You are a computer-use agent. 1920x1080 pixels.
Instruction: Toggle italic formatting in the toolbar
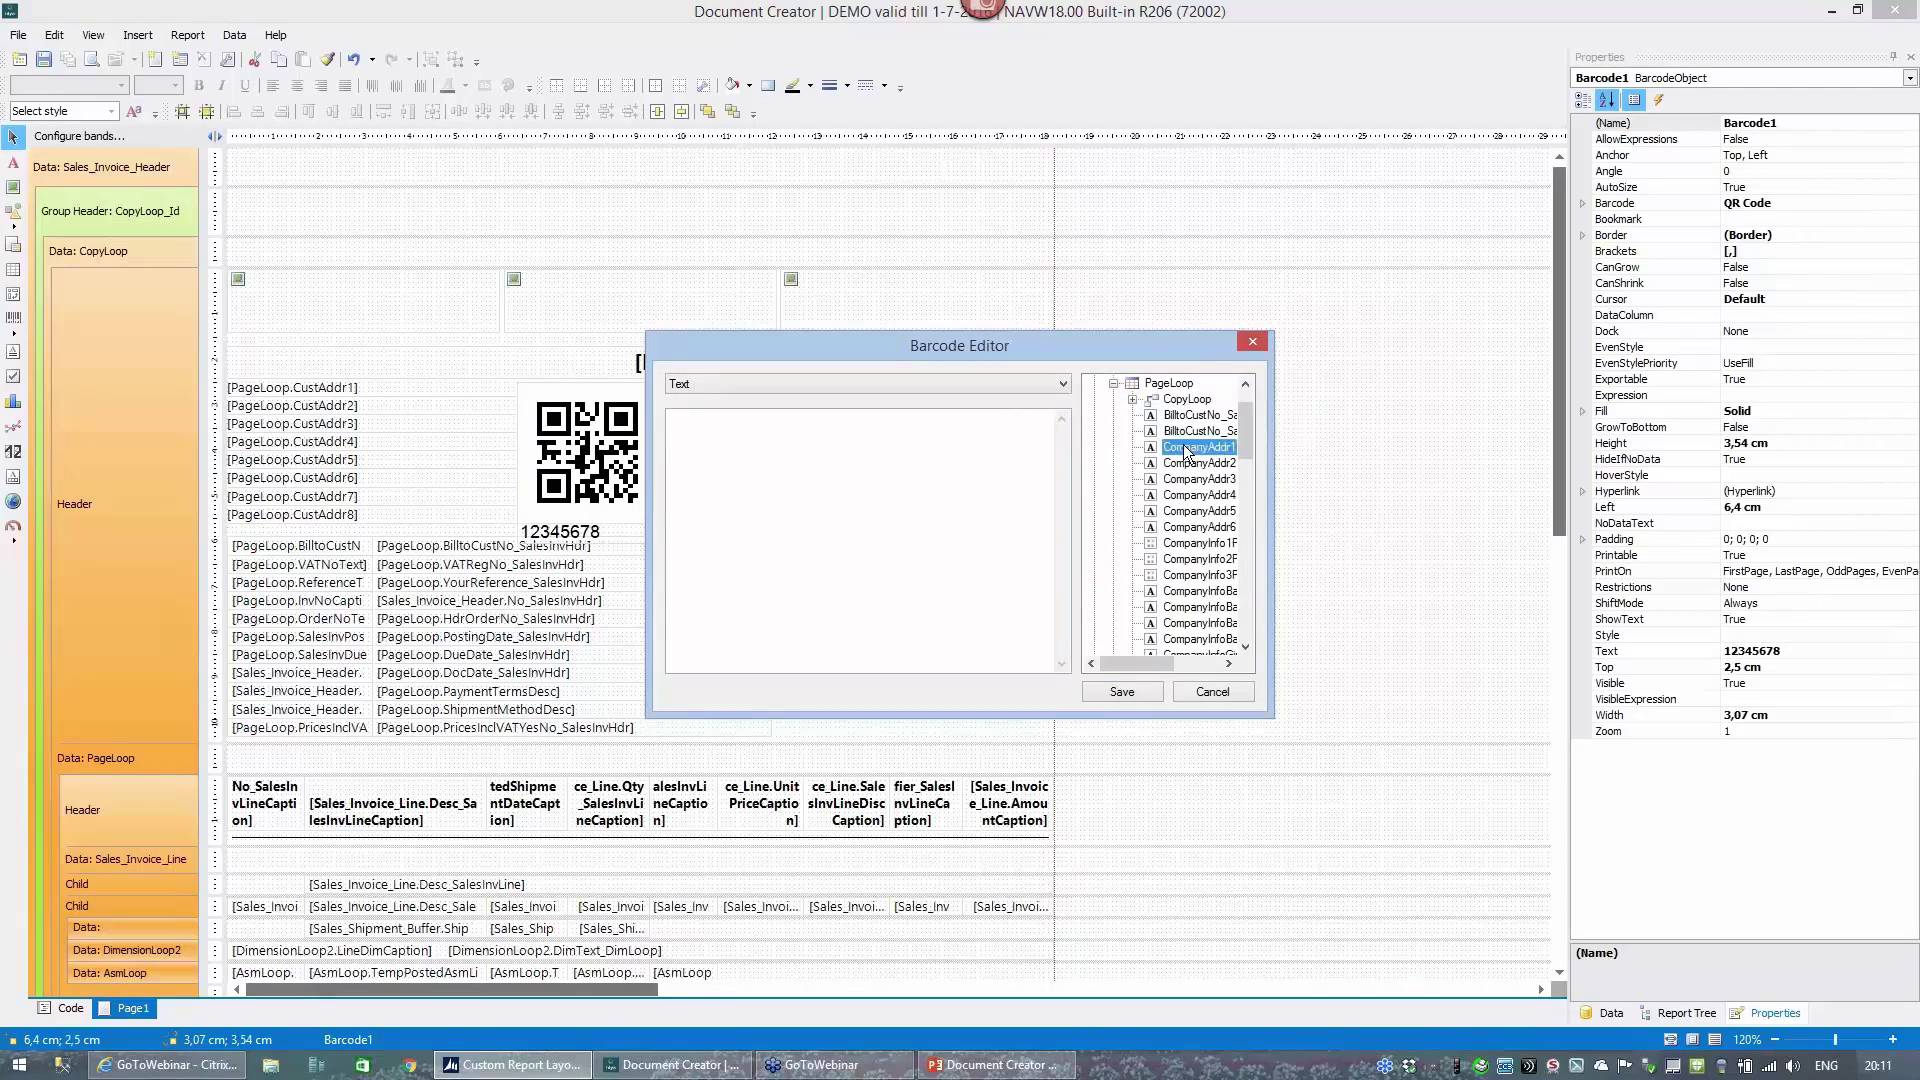click(x=222, y=86)
